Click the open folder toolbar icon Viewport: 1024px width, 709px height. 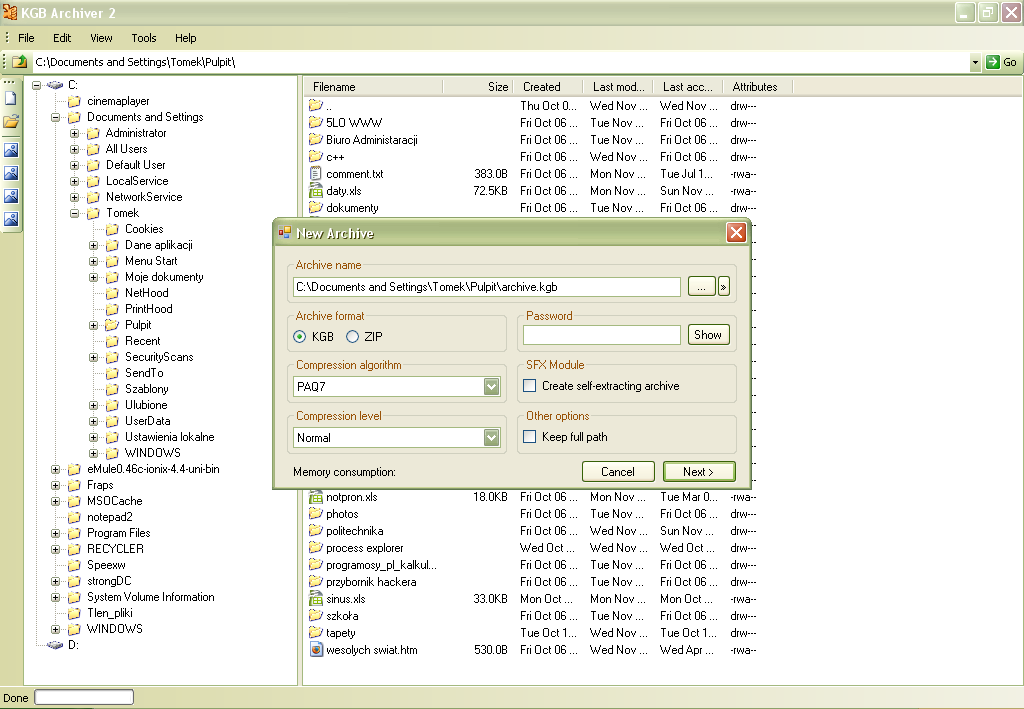pos(11,121)
